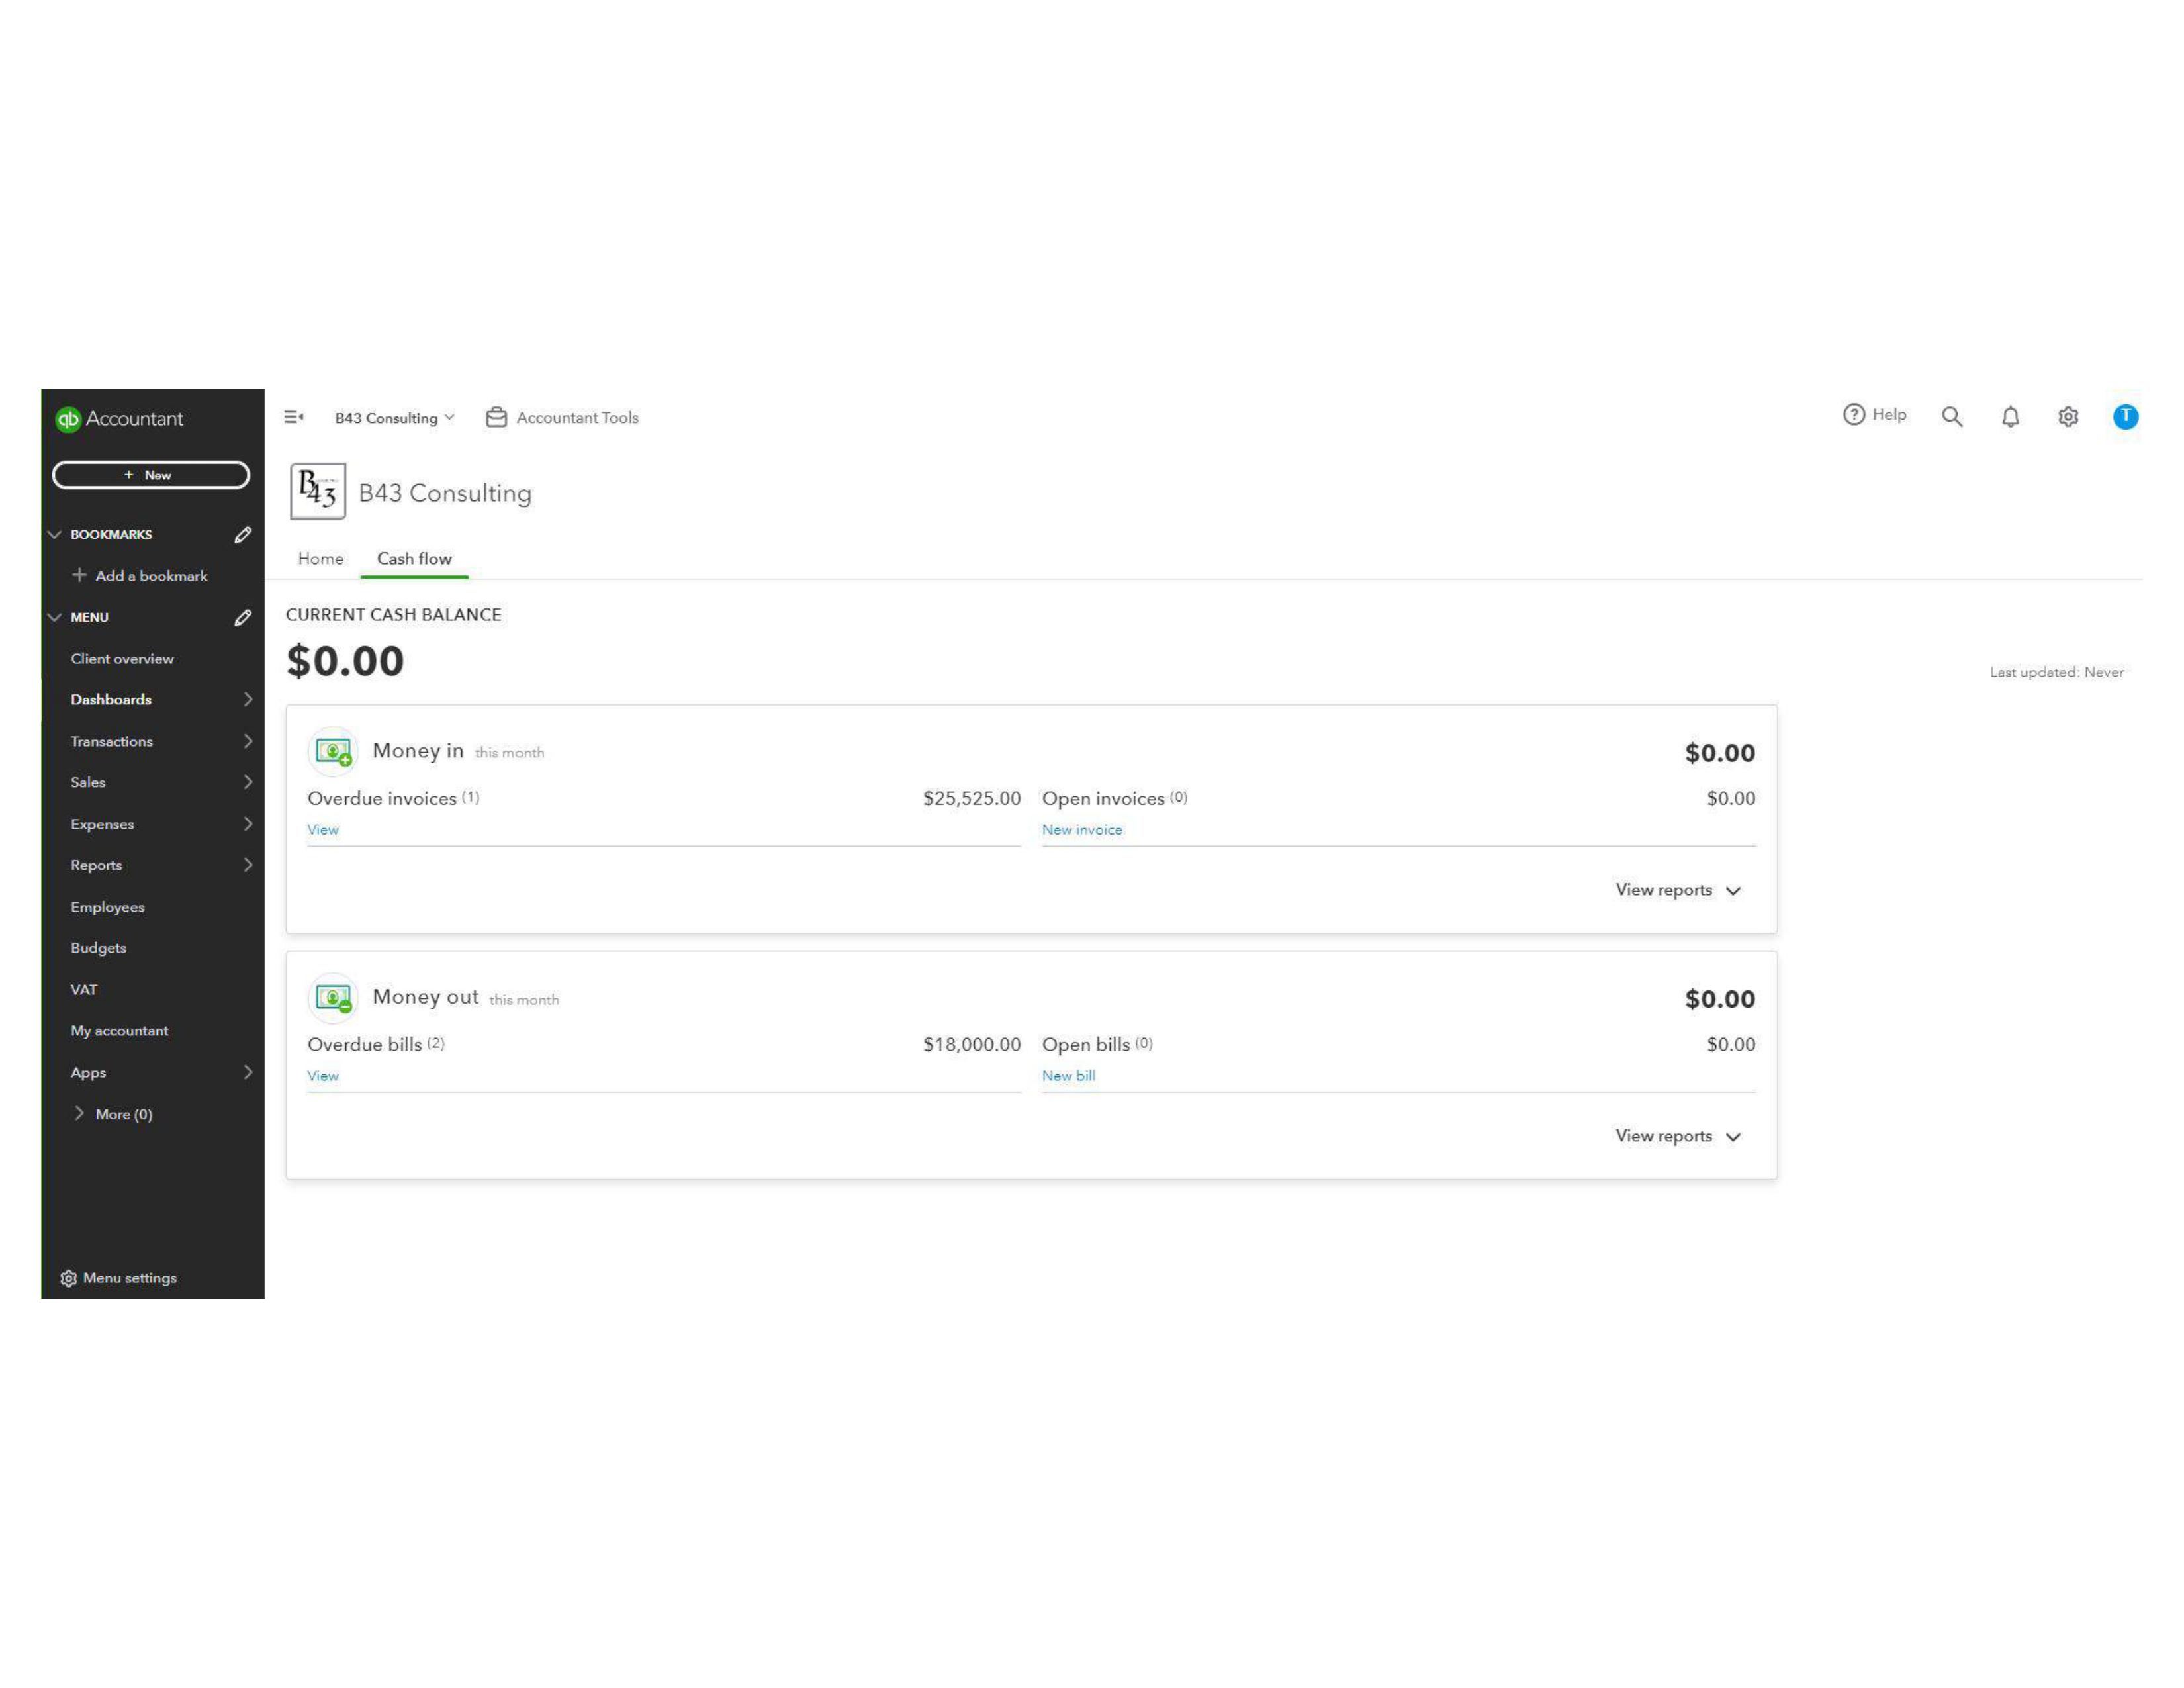Screen dimensions: 2184x1688
Task: Edit the menu using its pencil icon
Action: [242, 618]
